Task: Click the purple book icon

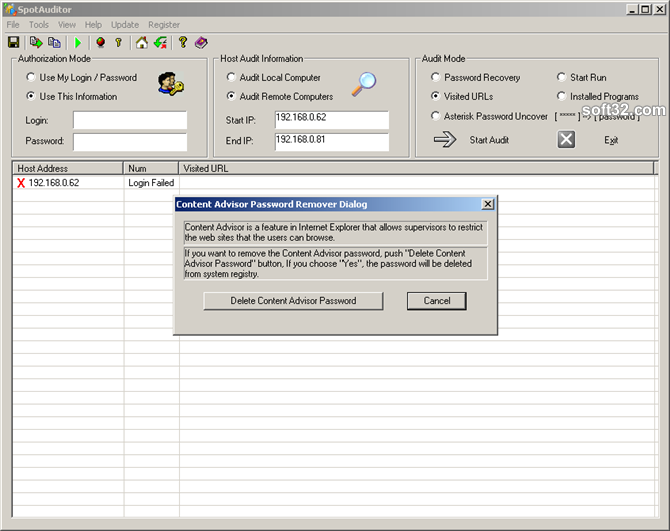Action: 201,42
